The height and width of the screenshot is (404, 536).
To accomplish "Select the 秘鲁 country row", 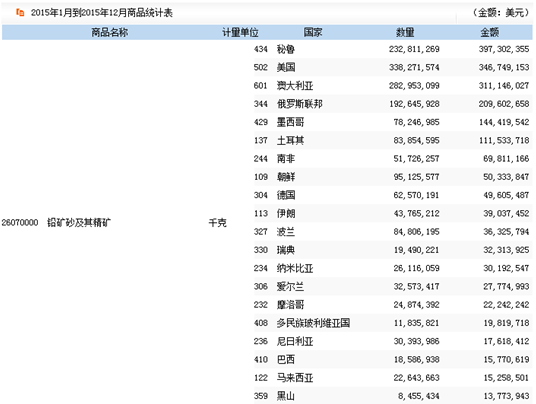I will 393,49.
